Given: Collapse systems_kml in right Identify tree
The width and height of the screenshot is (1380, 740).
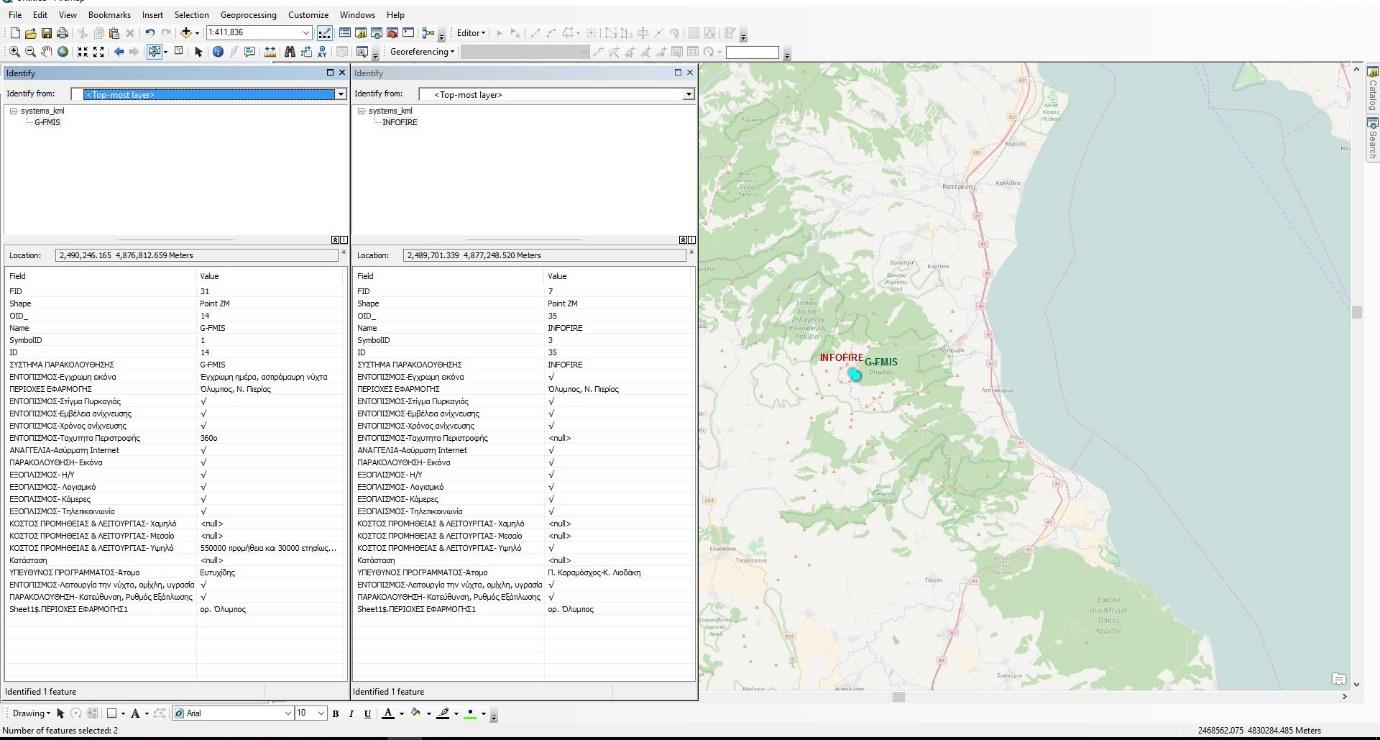Looking at the screenshot, I should click(x=362, y=111).
